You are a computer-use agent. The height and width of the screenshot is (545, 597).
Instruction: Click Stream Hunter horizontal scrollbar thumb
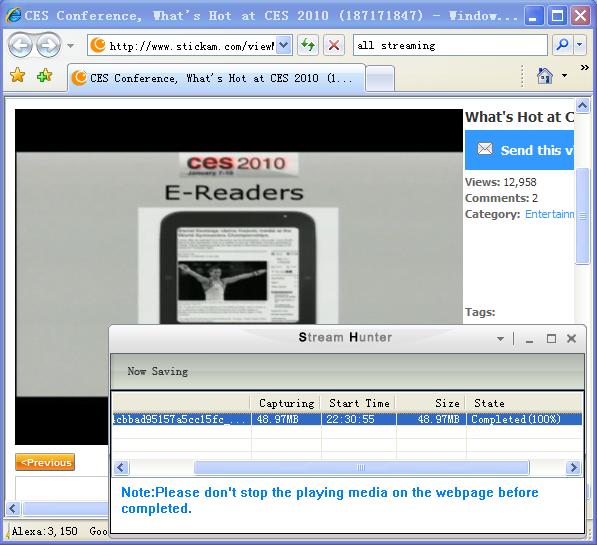[361, 467]
